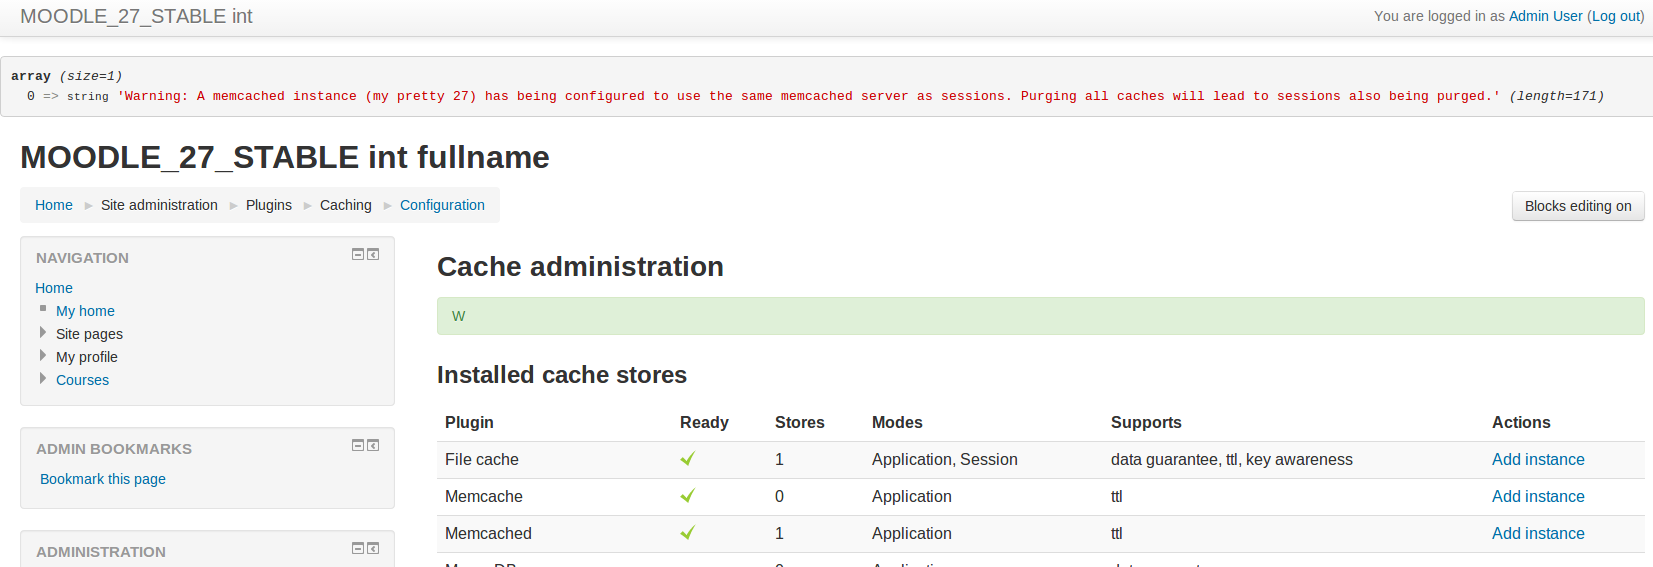This screenshot has width=1653, height=567.
Task: Click the Cache administration heading
Action: click(580, 266)
